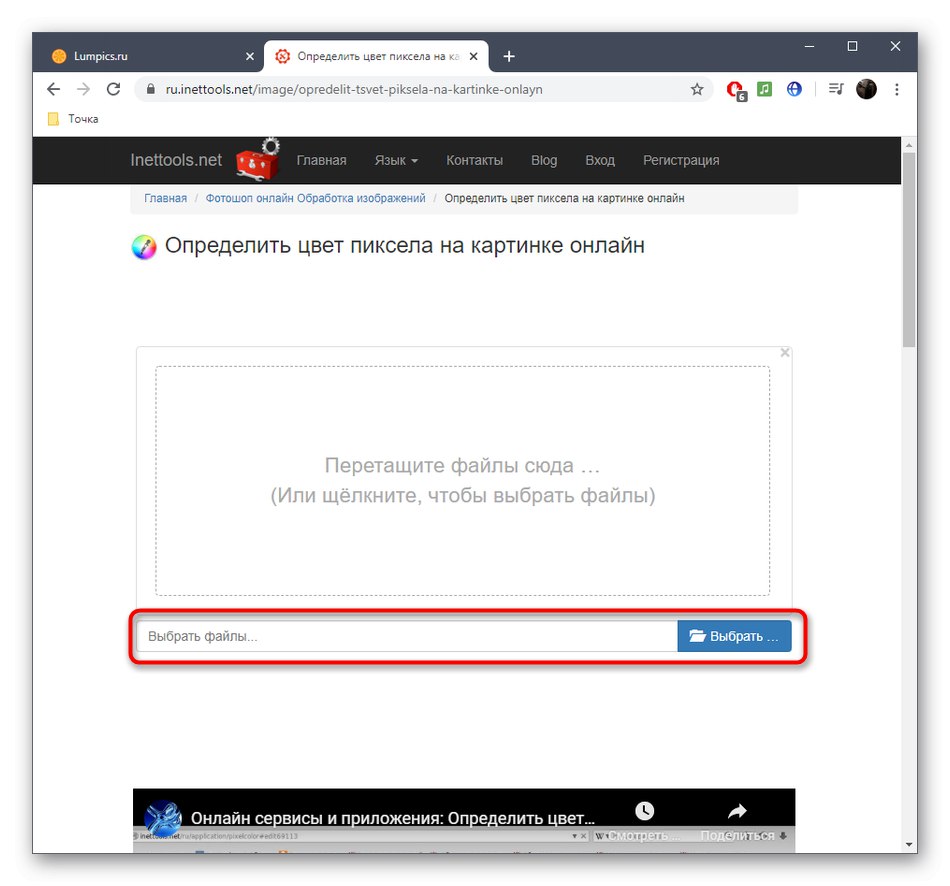Image resolution: width=950 pixels, height=886 pixels.
Task: Expand the Язык language dropdown
Action: click(x=396, y=161)
